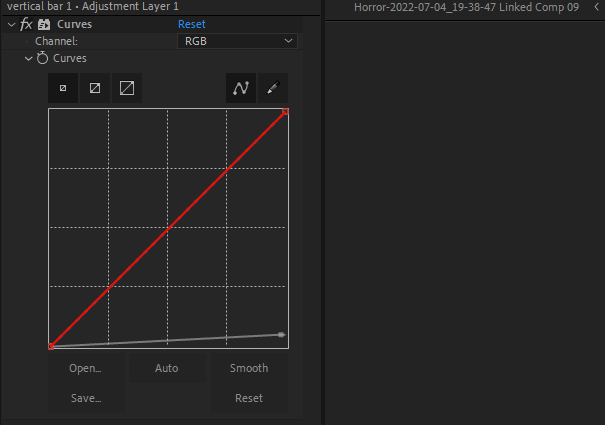This screenshot has width=605, height=425.
Task: Open the RGB channel dropdown
Action: [237, 41]
